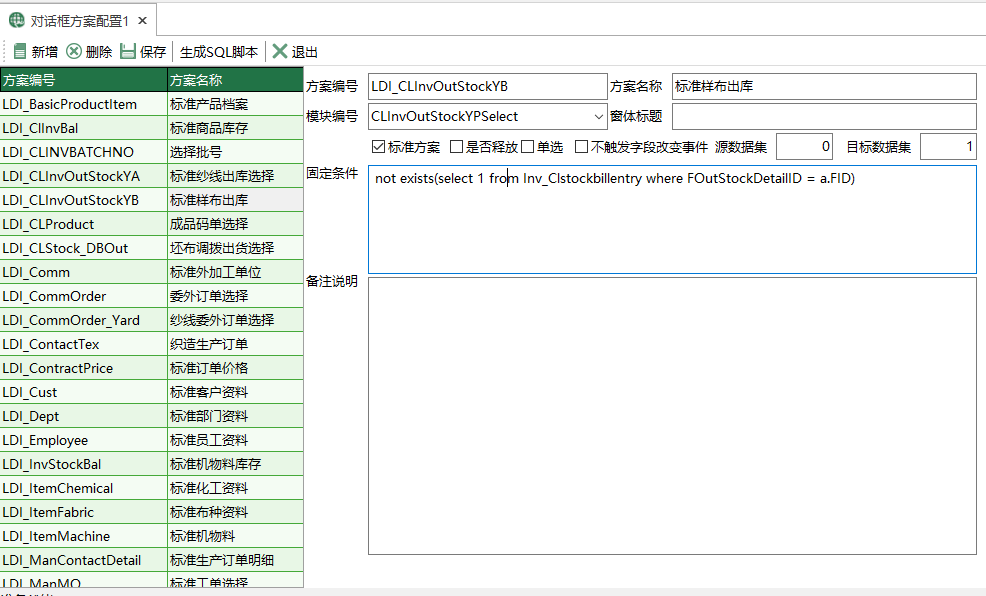Select the LDI_CLInvOutStockYB row

(152, 200)
